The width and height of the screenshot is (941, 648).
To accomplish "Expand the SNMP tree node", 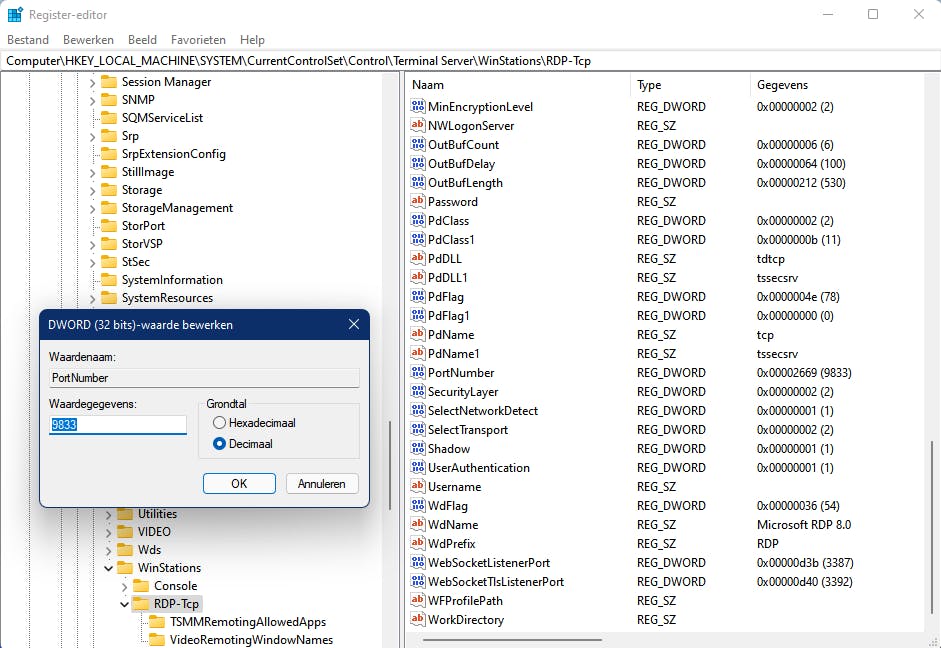I will click(x=92, y=100).
